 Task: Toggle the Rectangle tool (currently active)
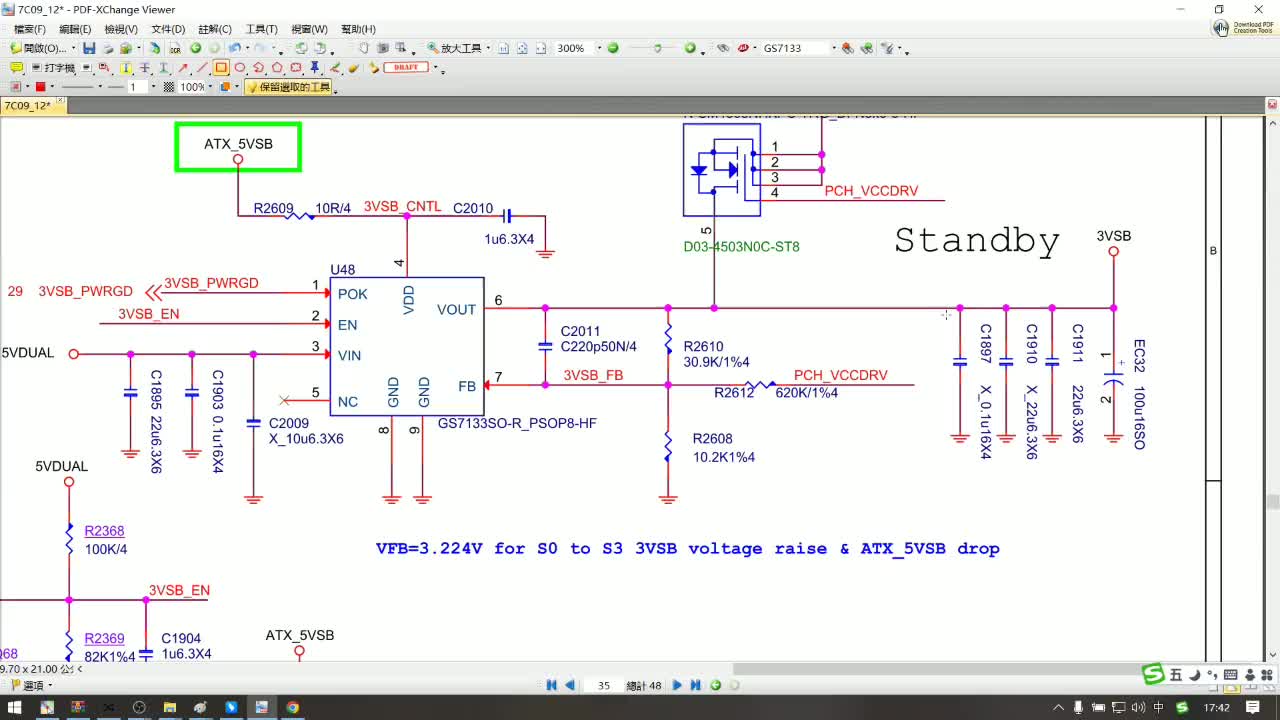pos(221,68)
